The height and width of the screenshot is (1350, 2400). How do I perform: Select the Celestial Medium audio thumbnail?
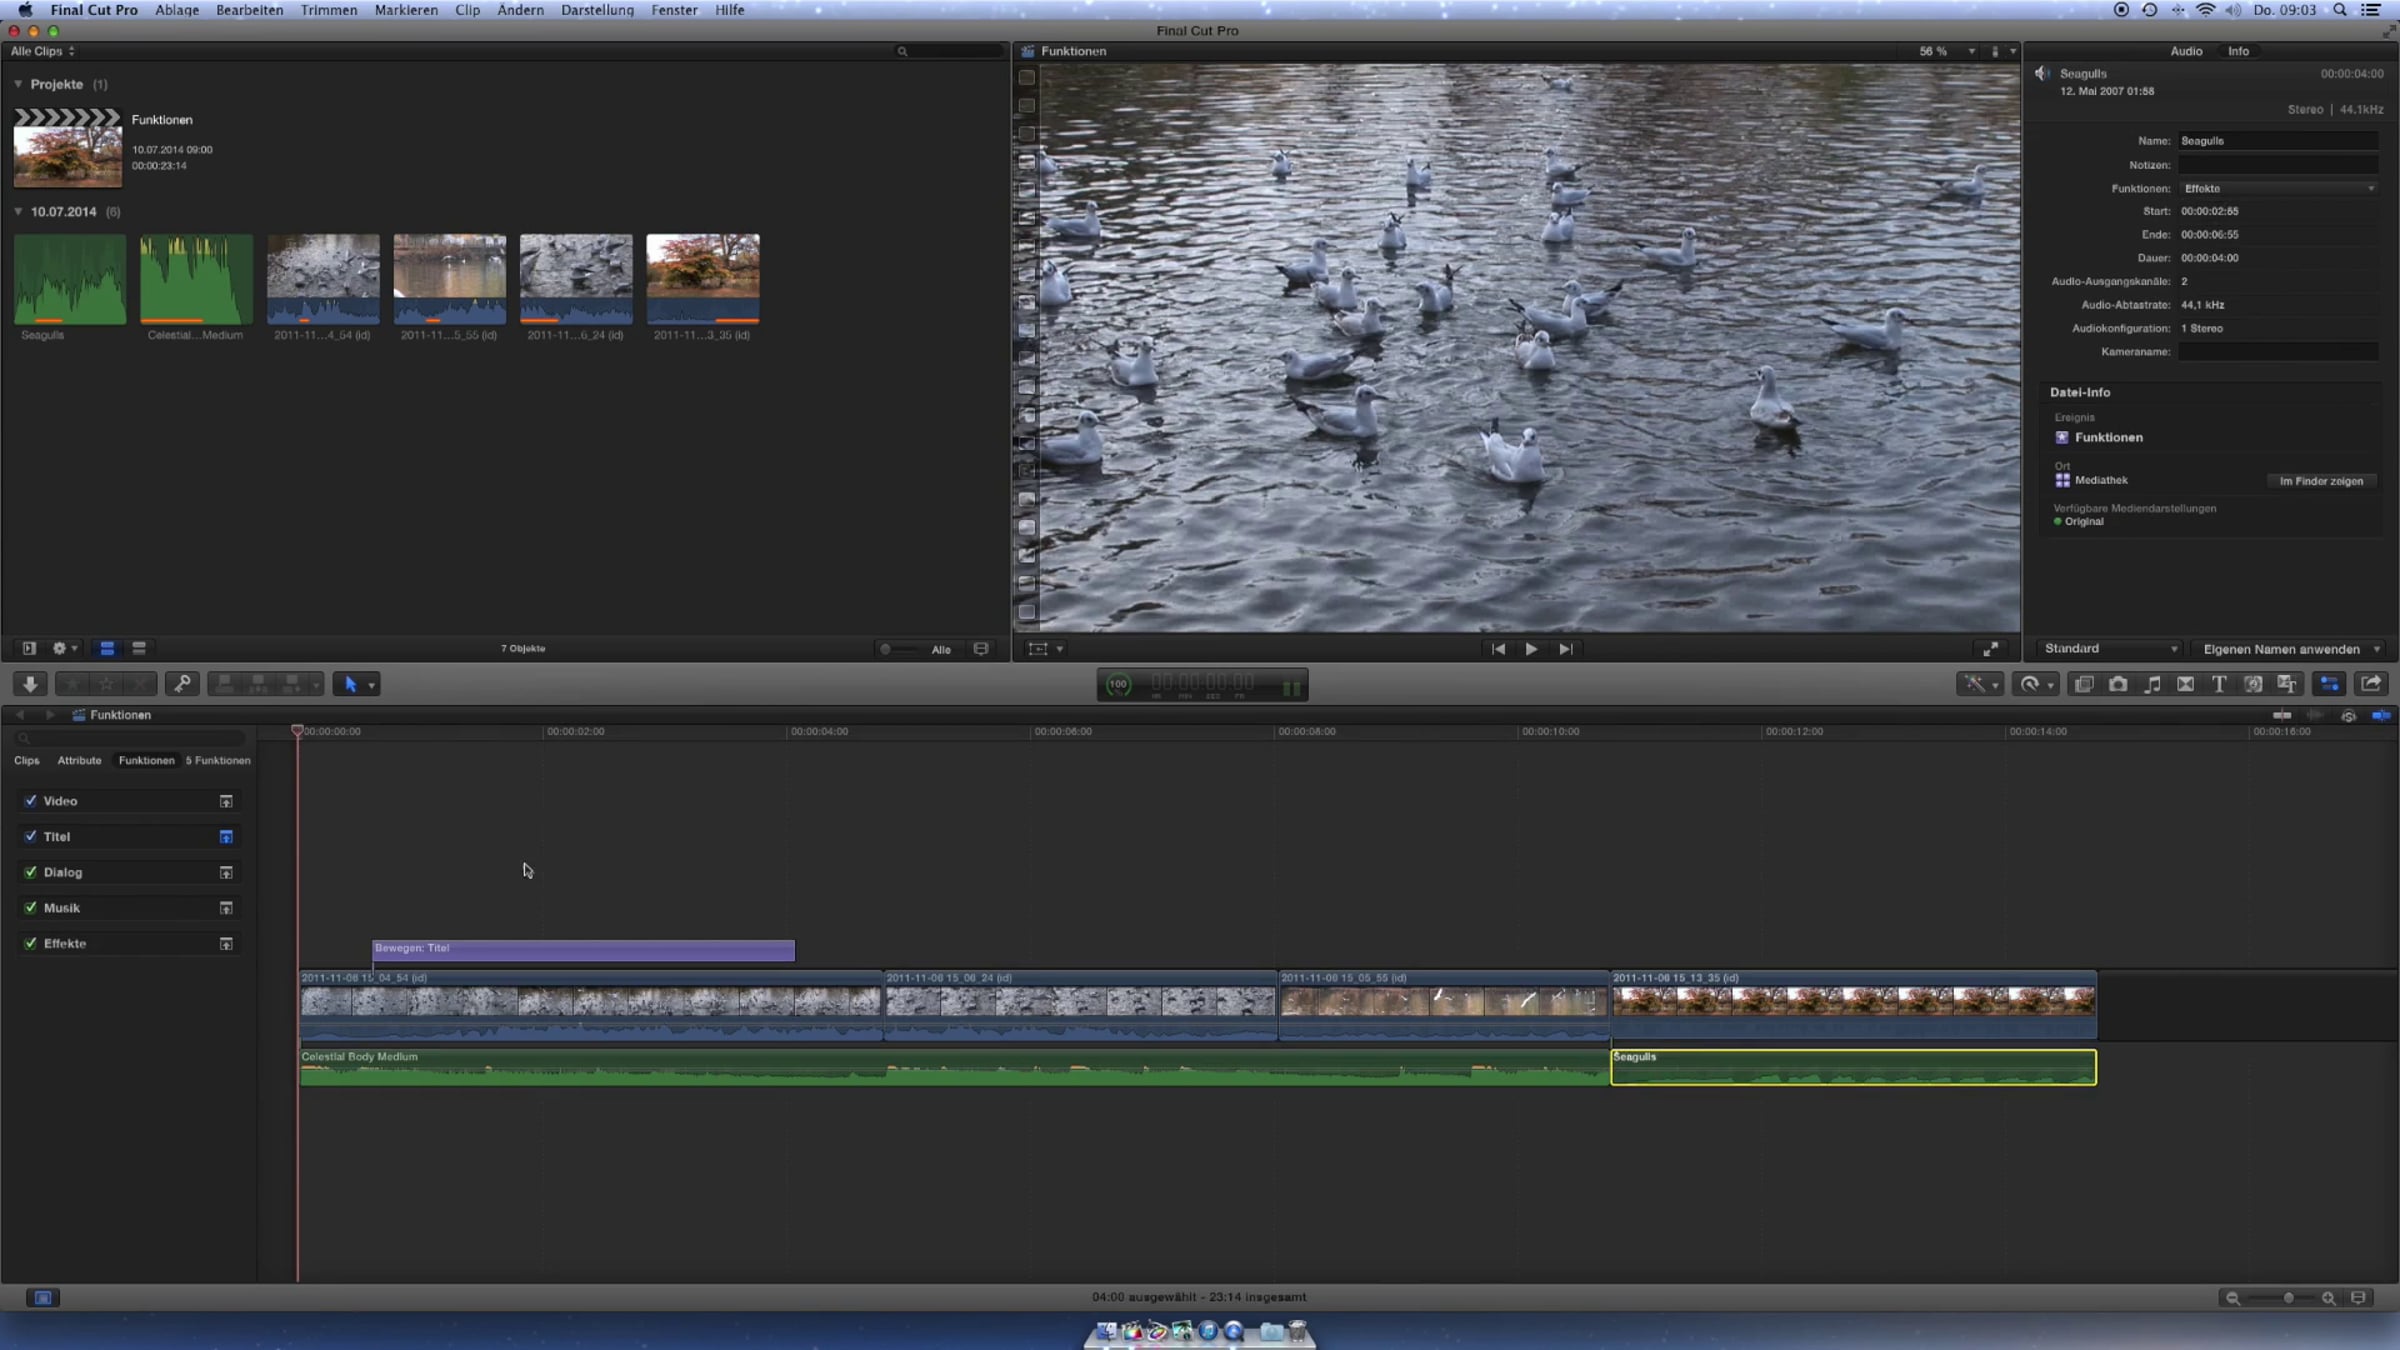tap(196, 279)
